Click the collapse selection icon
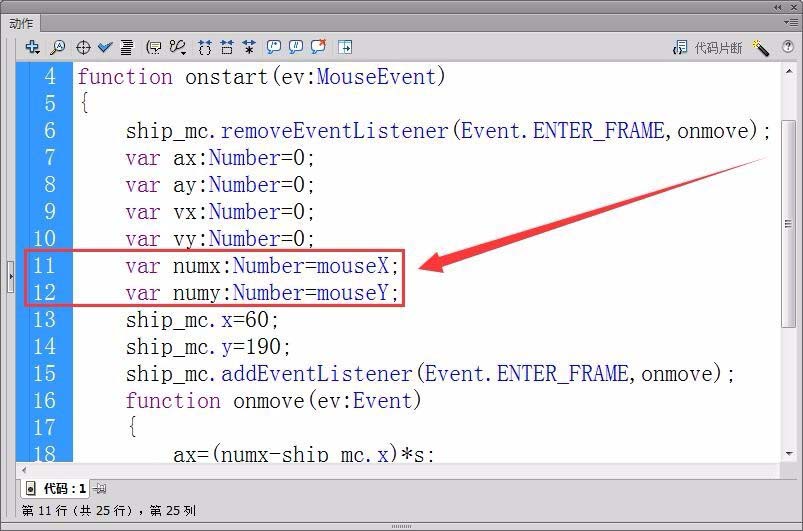 click(227, 48)
